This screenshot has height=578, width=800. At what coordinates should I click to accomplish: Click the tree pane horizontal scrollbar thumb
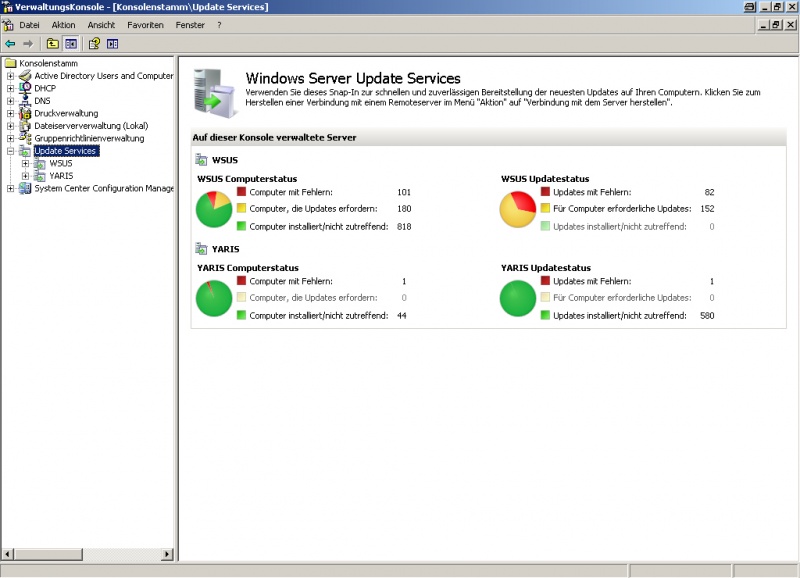pos(48,554)
